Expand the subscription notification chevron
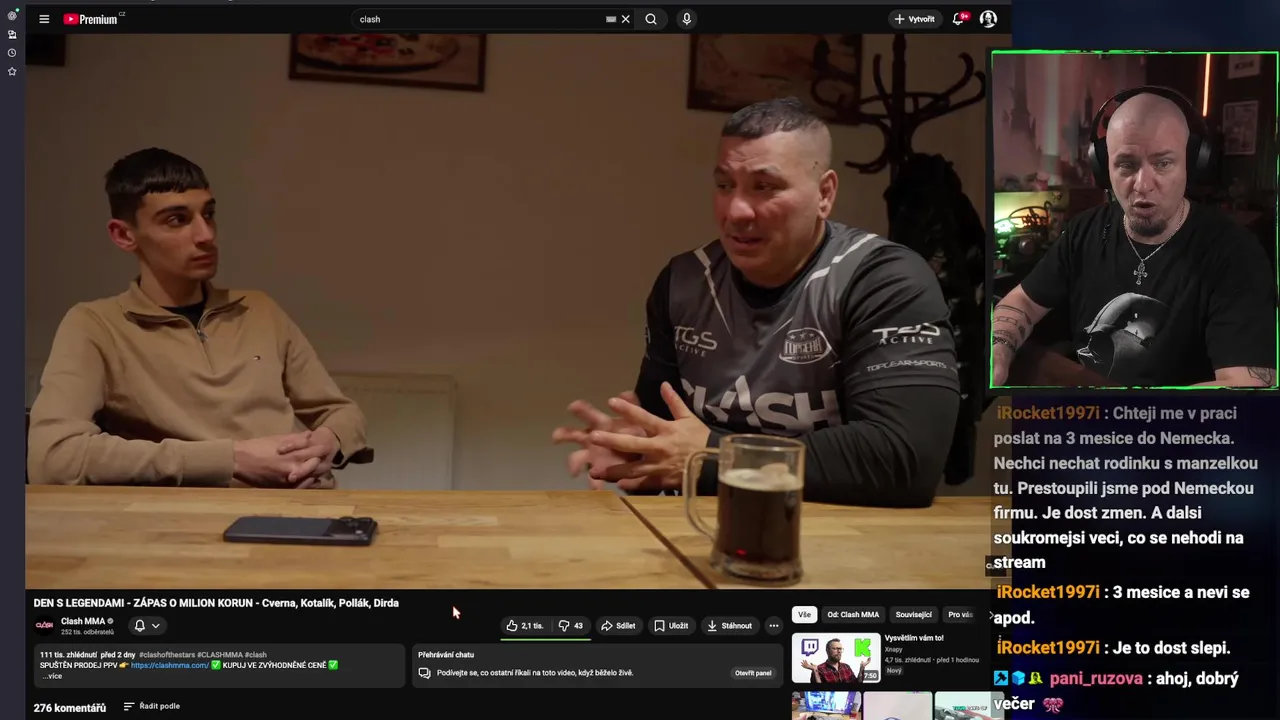This screenshot has height=720, width=1280. [x=155, y=626]
